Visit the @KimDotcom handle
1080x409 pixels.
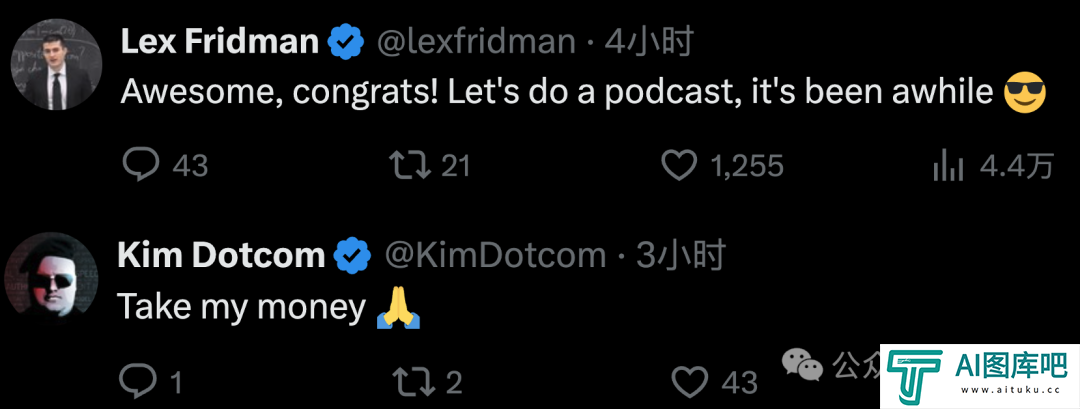(495, 256)
